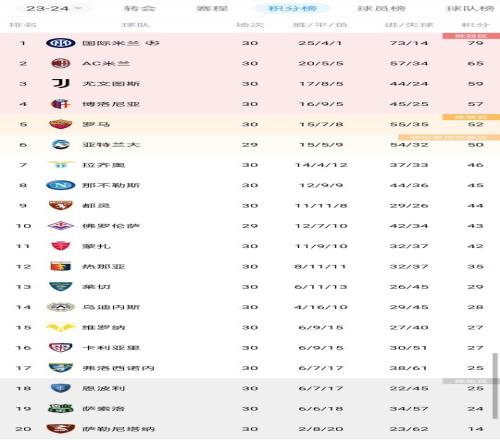Click the 罗马 club logo

pyautogui.click(x=60, y=124)
